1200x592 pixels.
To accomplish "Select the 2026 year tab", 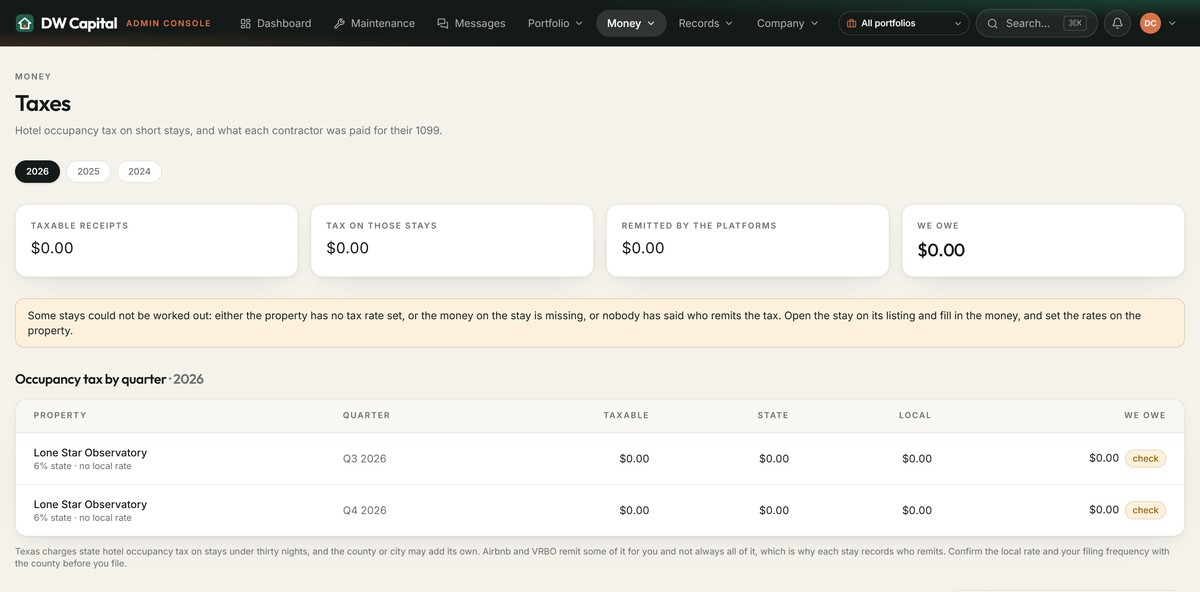I will (x=37, y=171).
